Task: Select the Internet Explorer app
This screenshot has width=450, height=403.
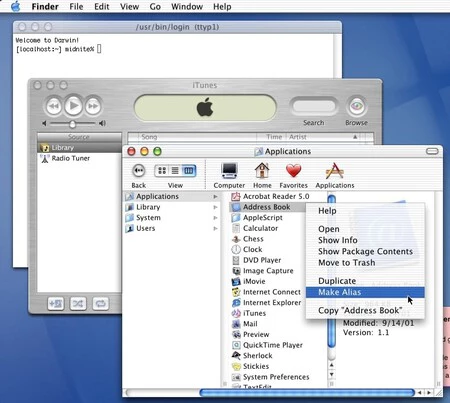Action: pyautogui.click(x=266, y=303)
